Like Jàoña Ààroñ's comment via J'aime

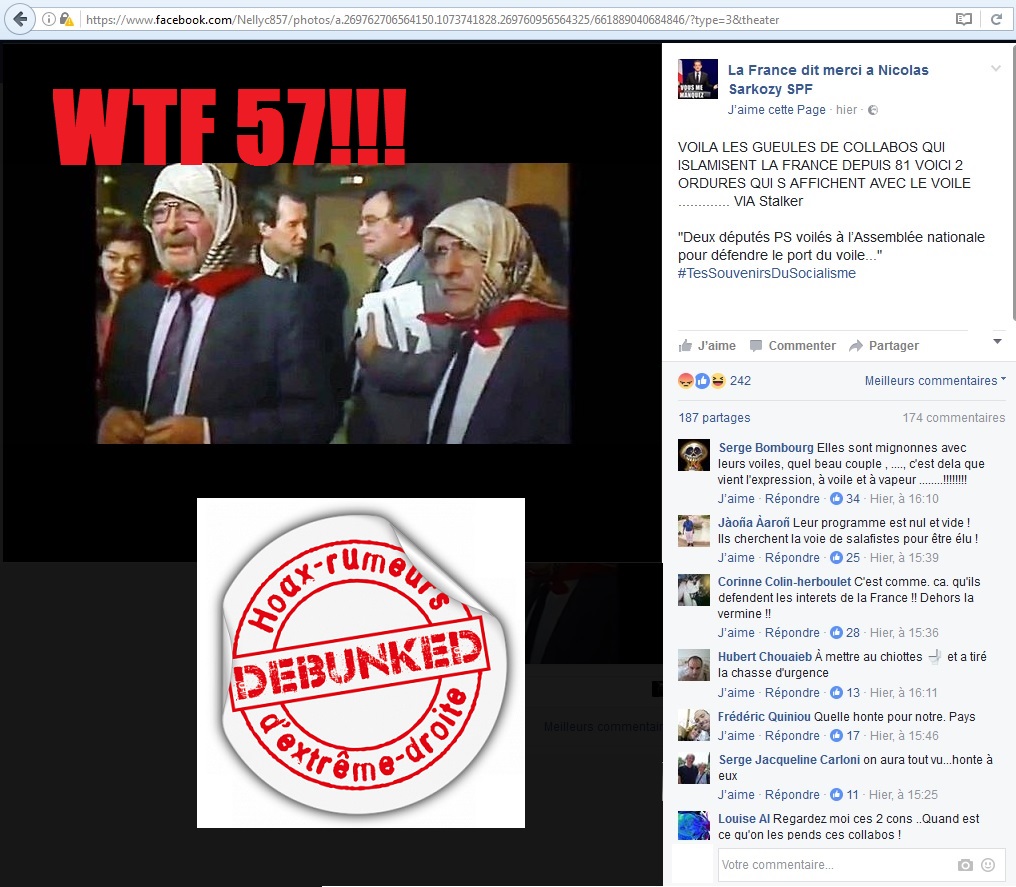tap(736, 558)
